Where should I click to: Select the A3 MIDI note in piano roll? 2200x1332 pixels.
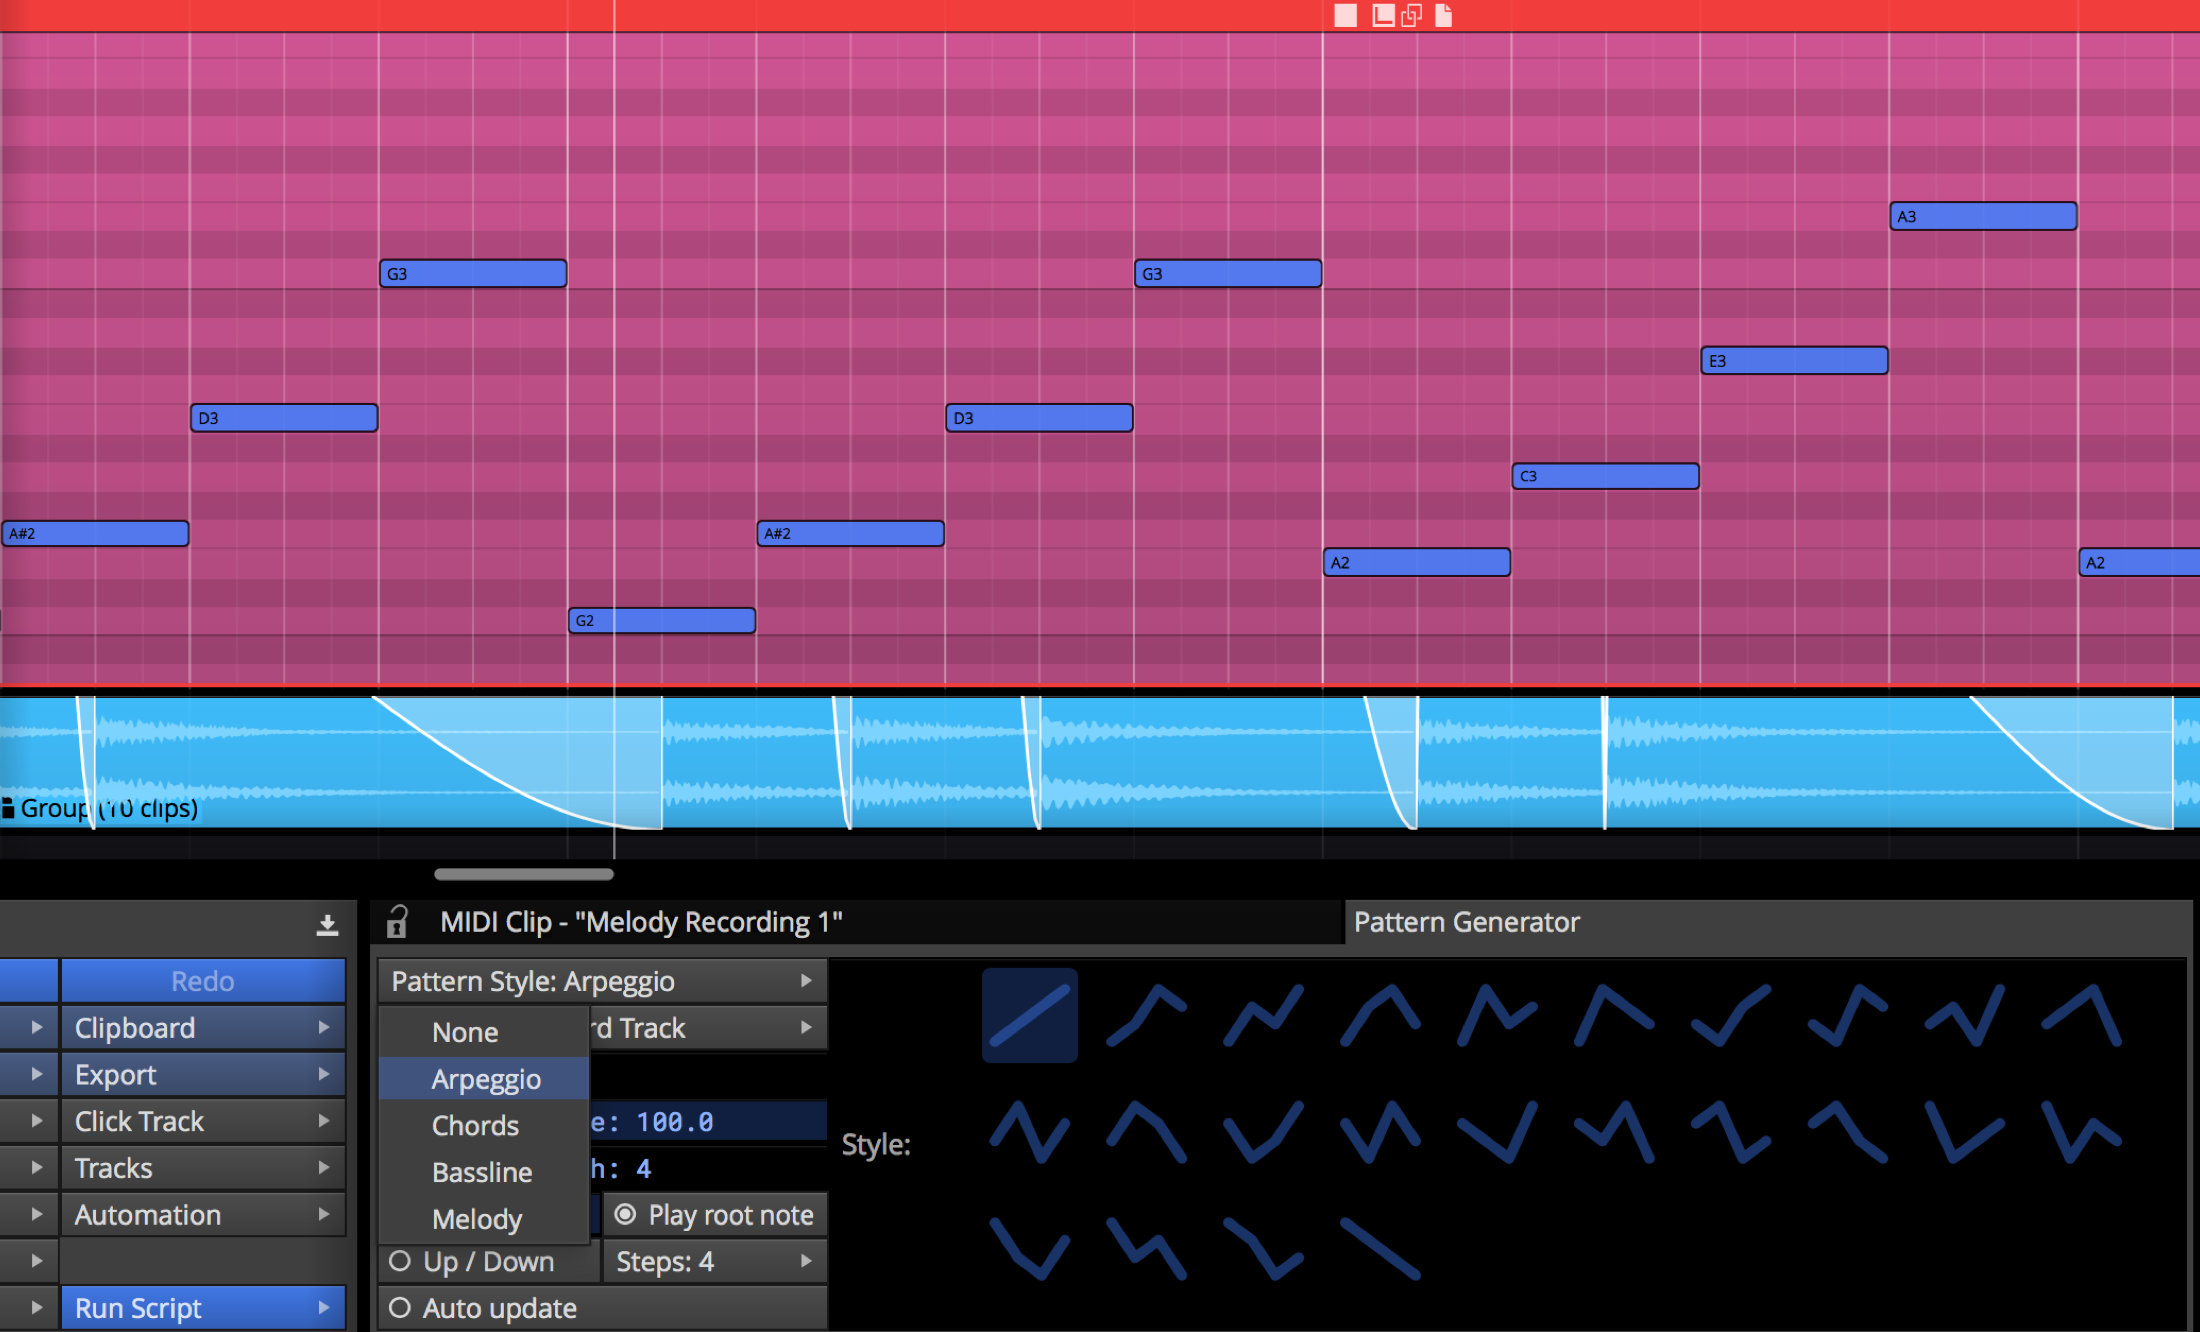point(1983,216)
